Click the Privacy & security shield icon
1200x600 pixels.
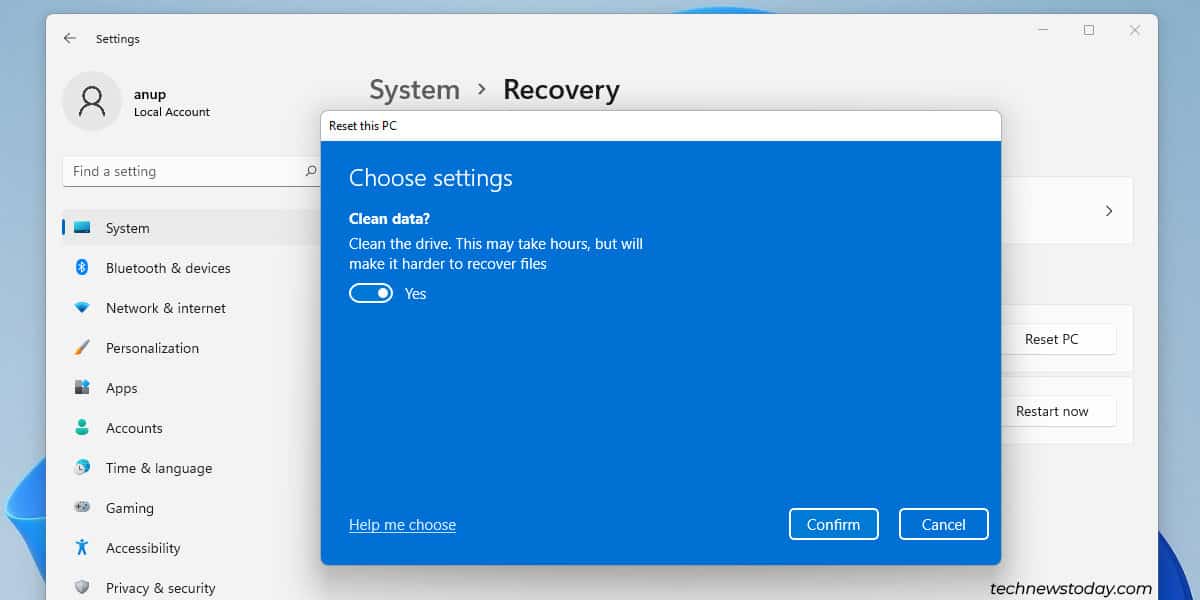coord(84,588)
